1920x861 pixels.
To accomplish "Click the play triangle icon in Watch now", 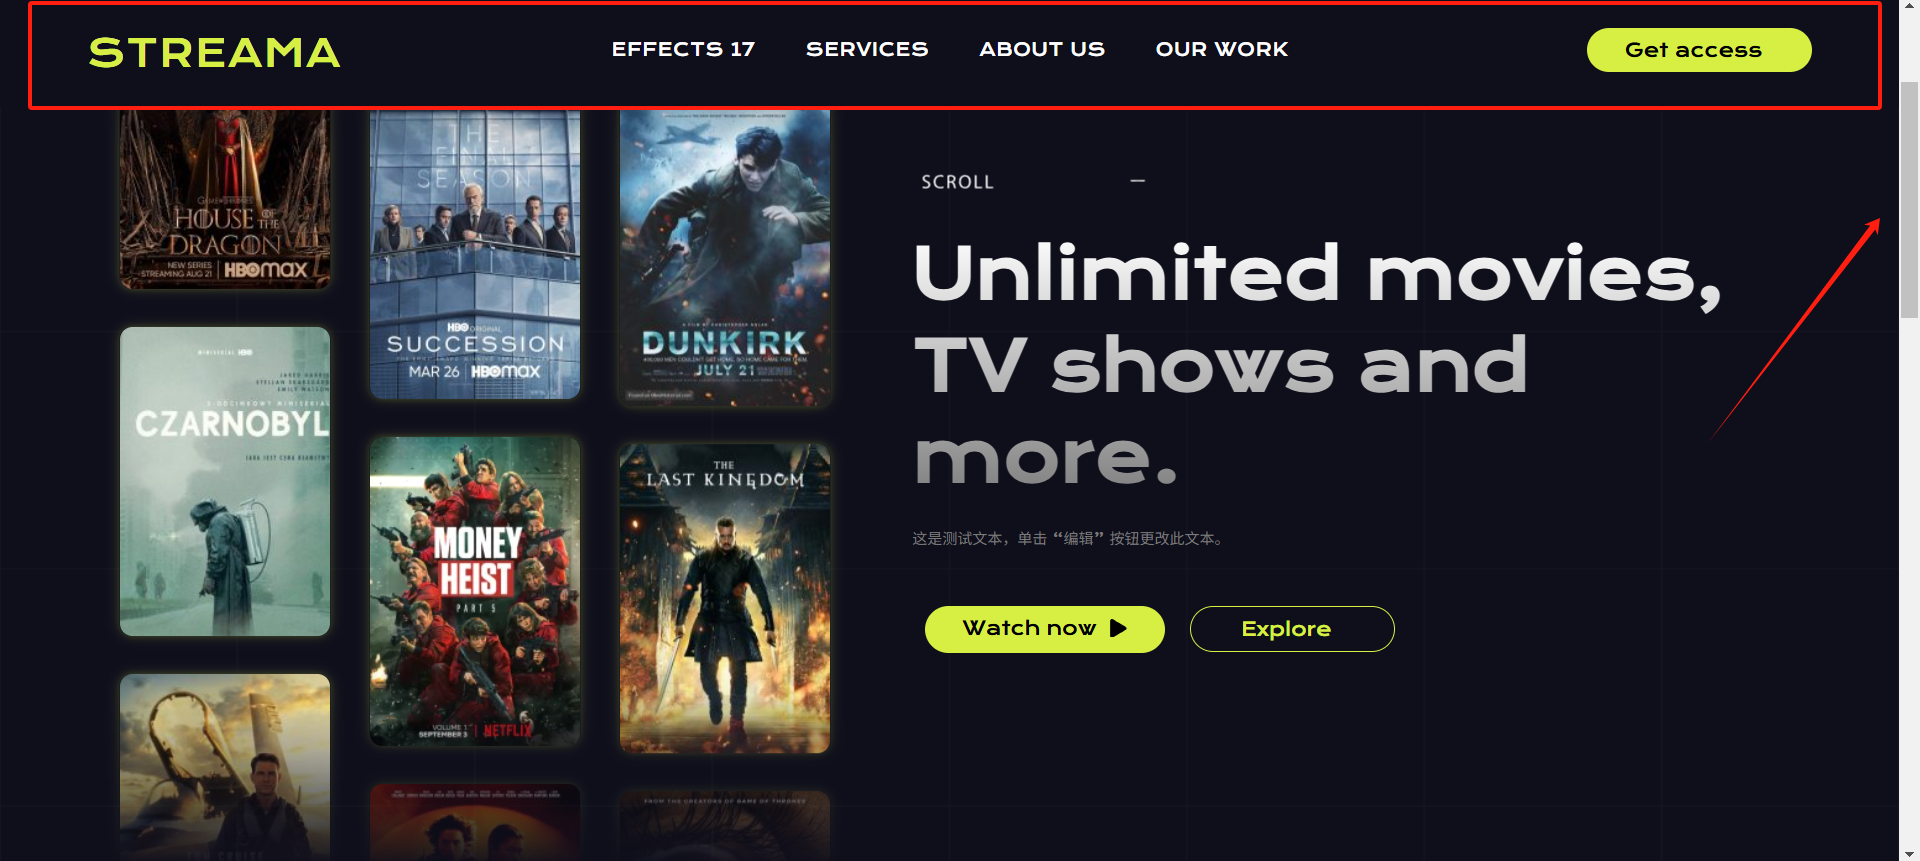I will [x=1118, y=628].
